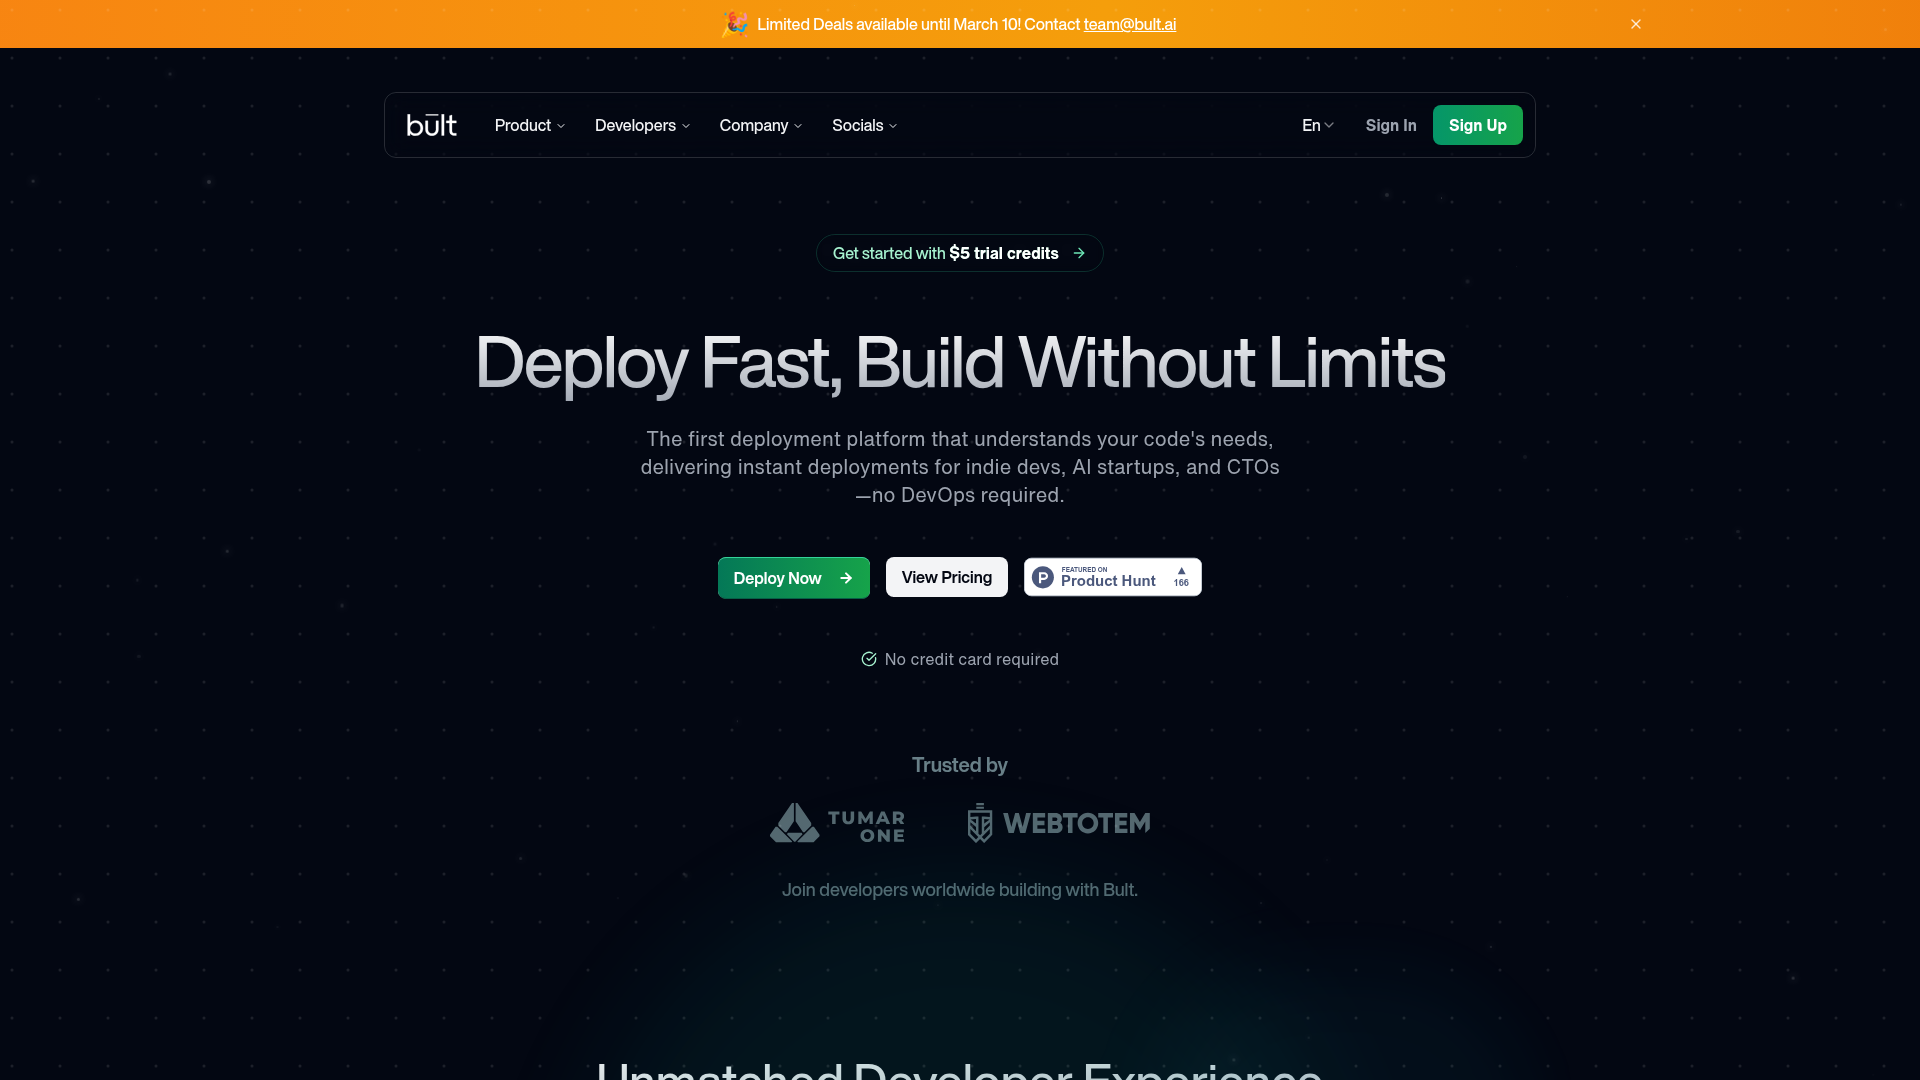Open the Developers dropdown menu
The image size is (1920, 1080).
642,125
